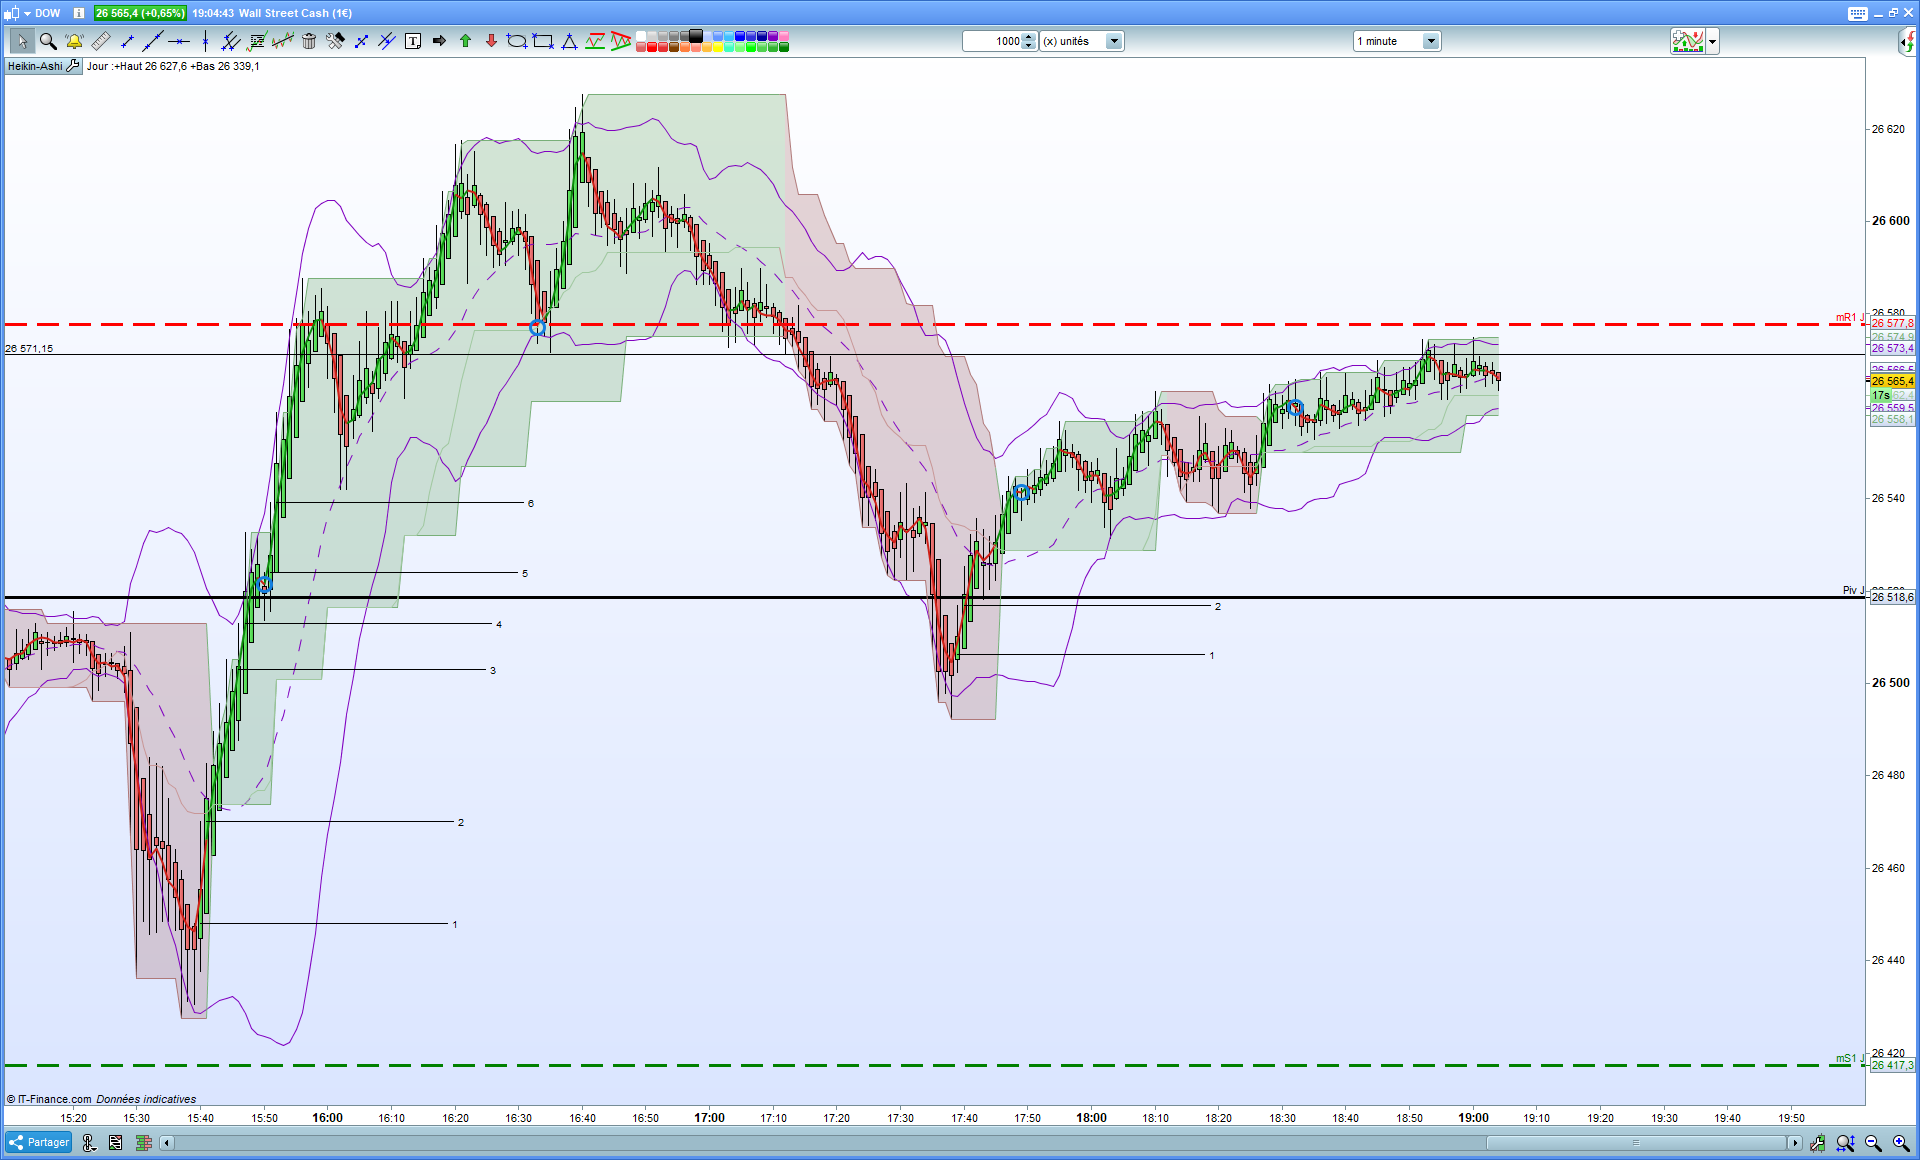Viewport: 1920px width, 1160px height.
Task: Pick the yellow color swatch
Action: tap(718, 47)
